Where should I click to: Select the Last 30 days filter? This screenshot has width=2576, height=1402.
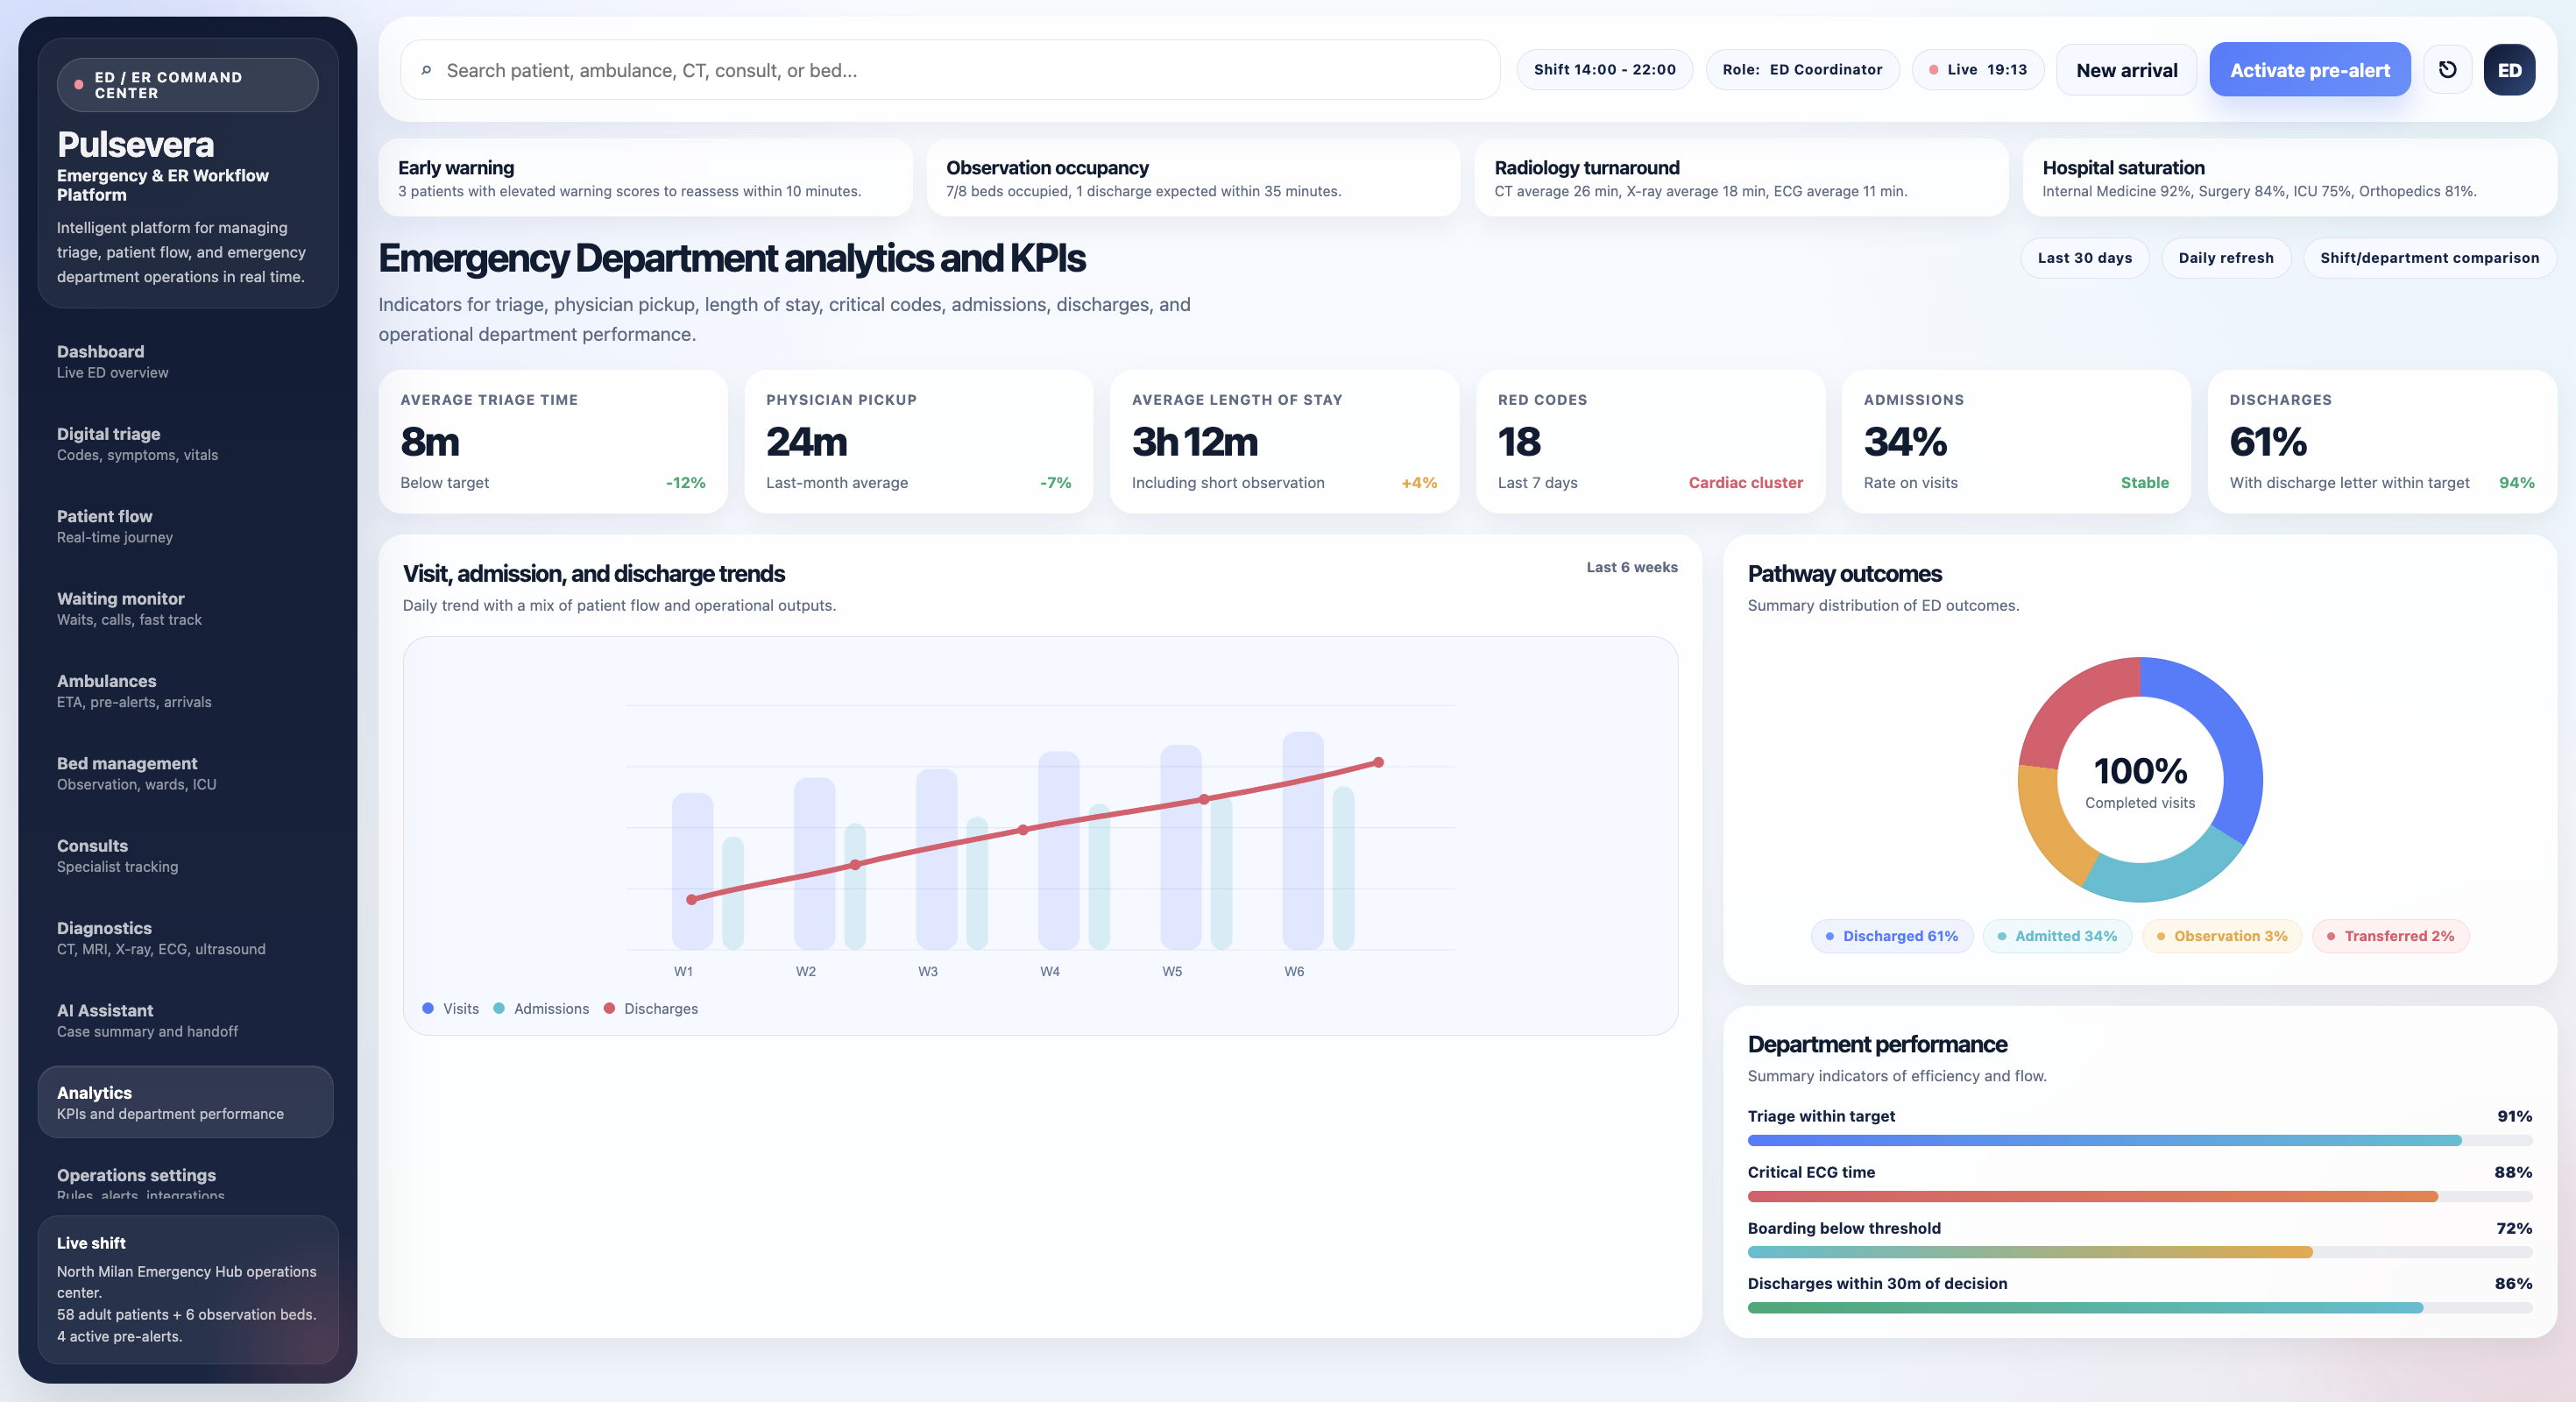coord(2085,258)
